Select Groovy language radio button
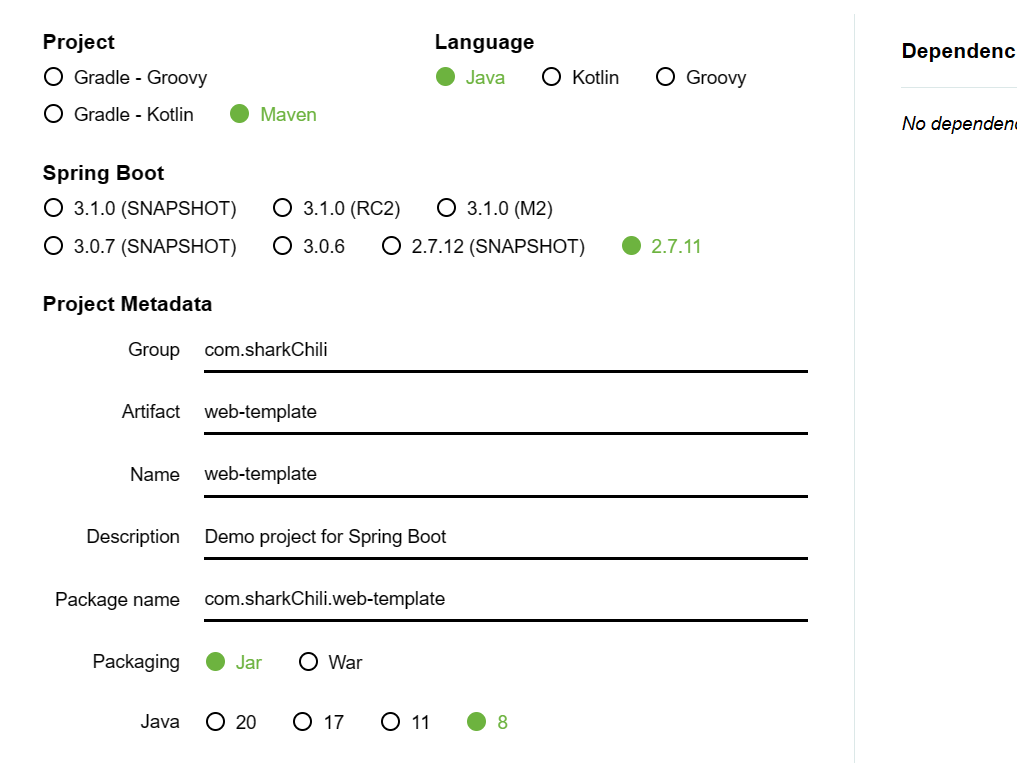Image resolution: width=1017 pixels, height=763 pixels. tap(666, 77)
